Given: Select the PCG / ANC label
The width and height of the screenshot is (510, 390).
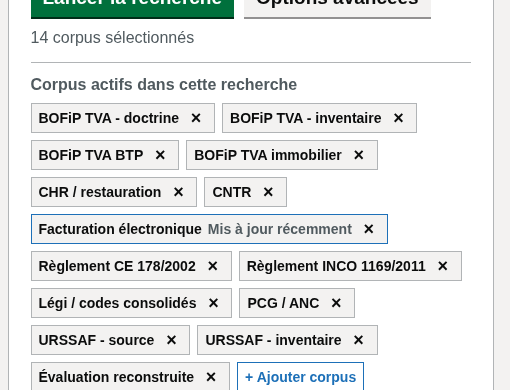Looking at the screenshot, I should [x=283, y=303].
